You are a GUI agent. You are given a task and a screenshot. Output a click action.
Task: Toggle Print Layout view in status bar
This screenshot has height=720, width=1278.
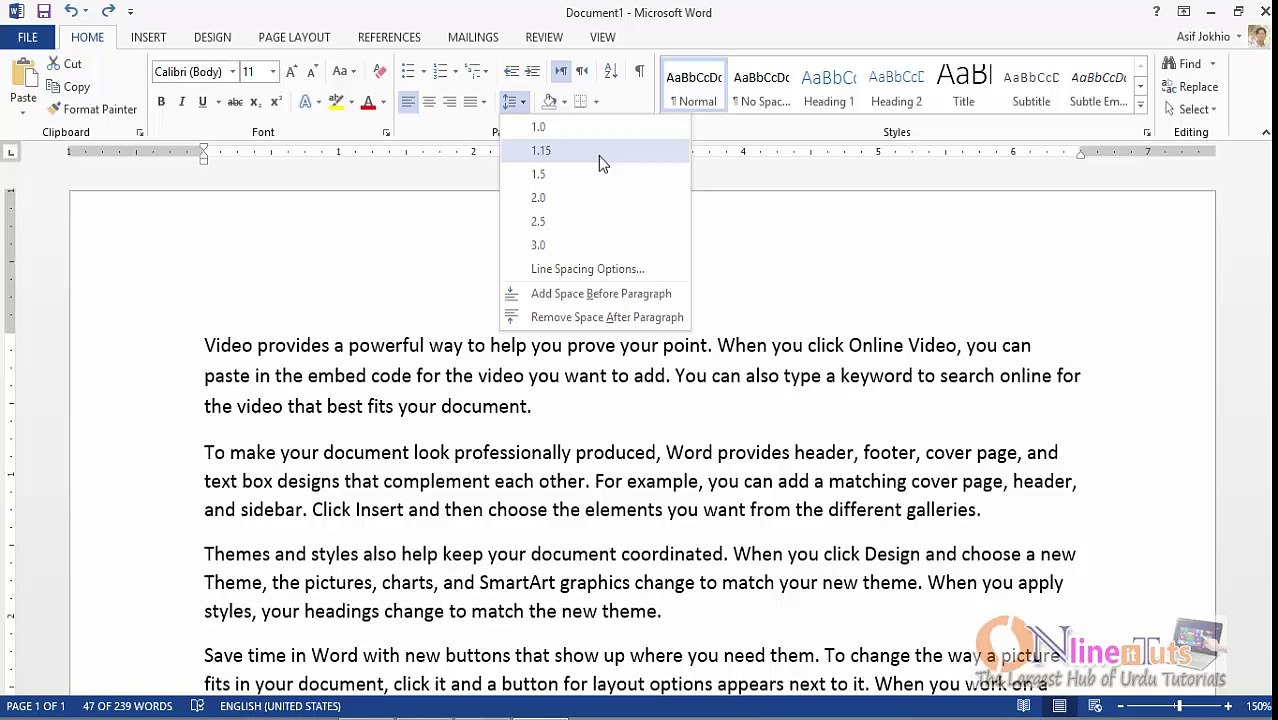tap(1059, 706)
